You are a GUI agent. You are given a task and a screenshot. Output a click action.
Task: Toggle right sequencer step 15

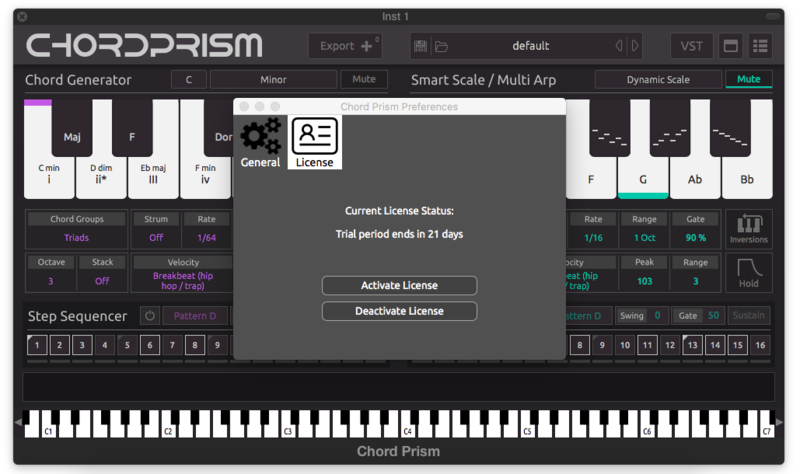(738, 345)
